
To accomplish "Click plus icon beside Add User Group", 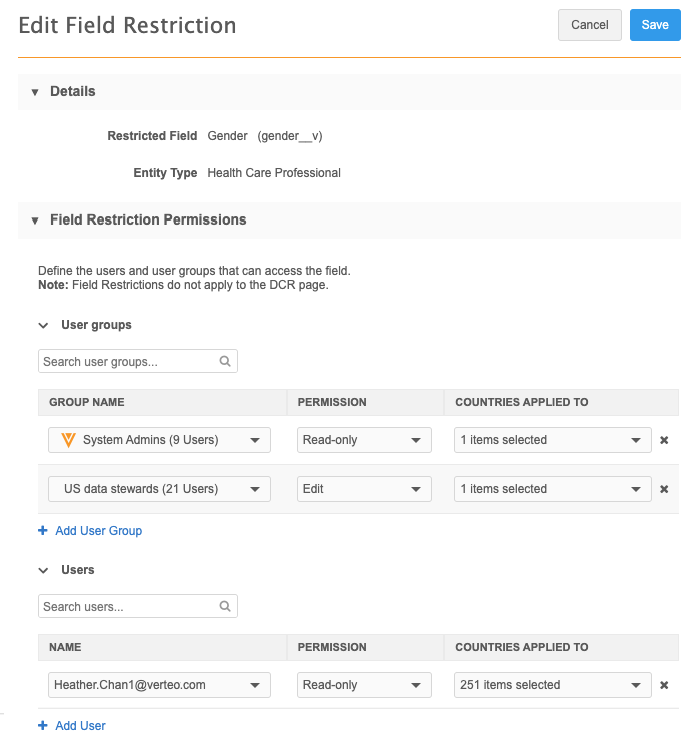I will (x=43, y=531).
